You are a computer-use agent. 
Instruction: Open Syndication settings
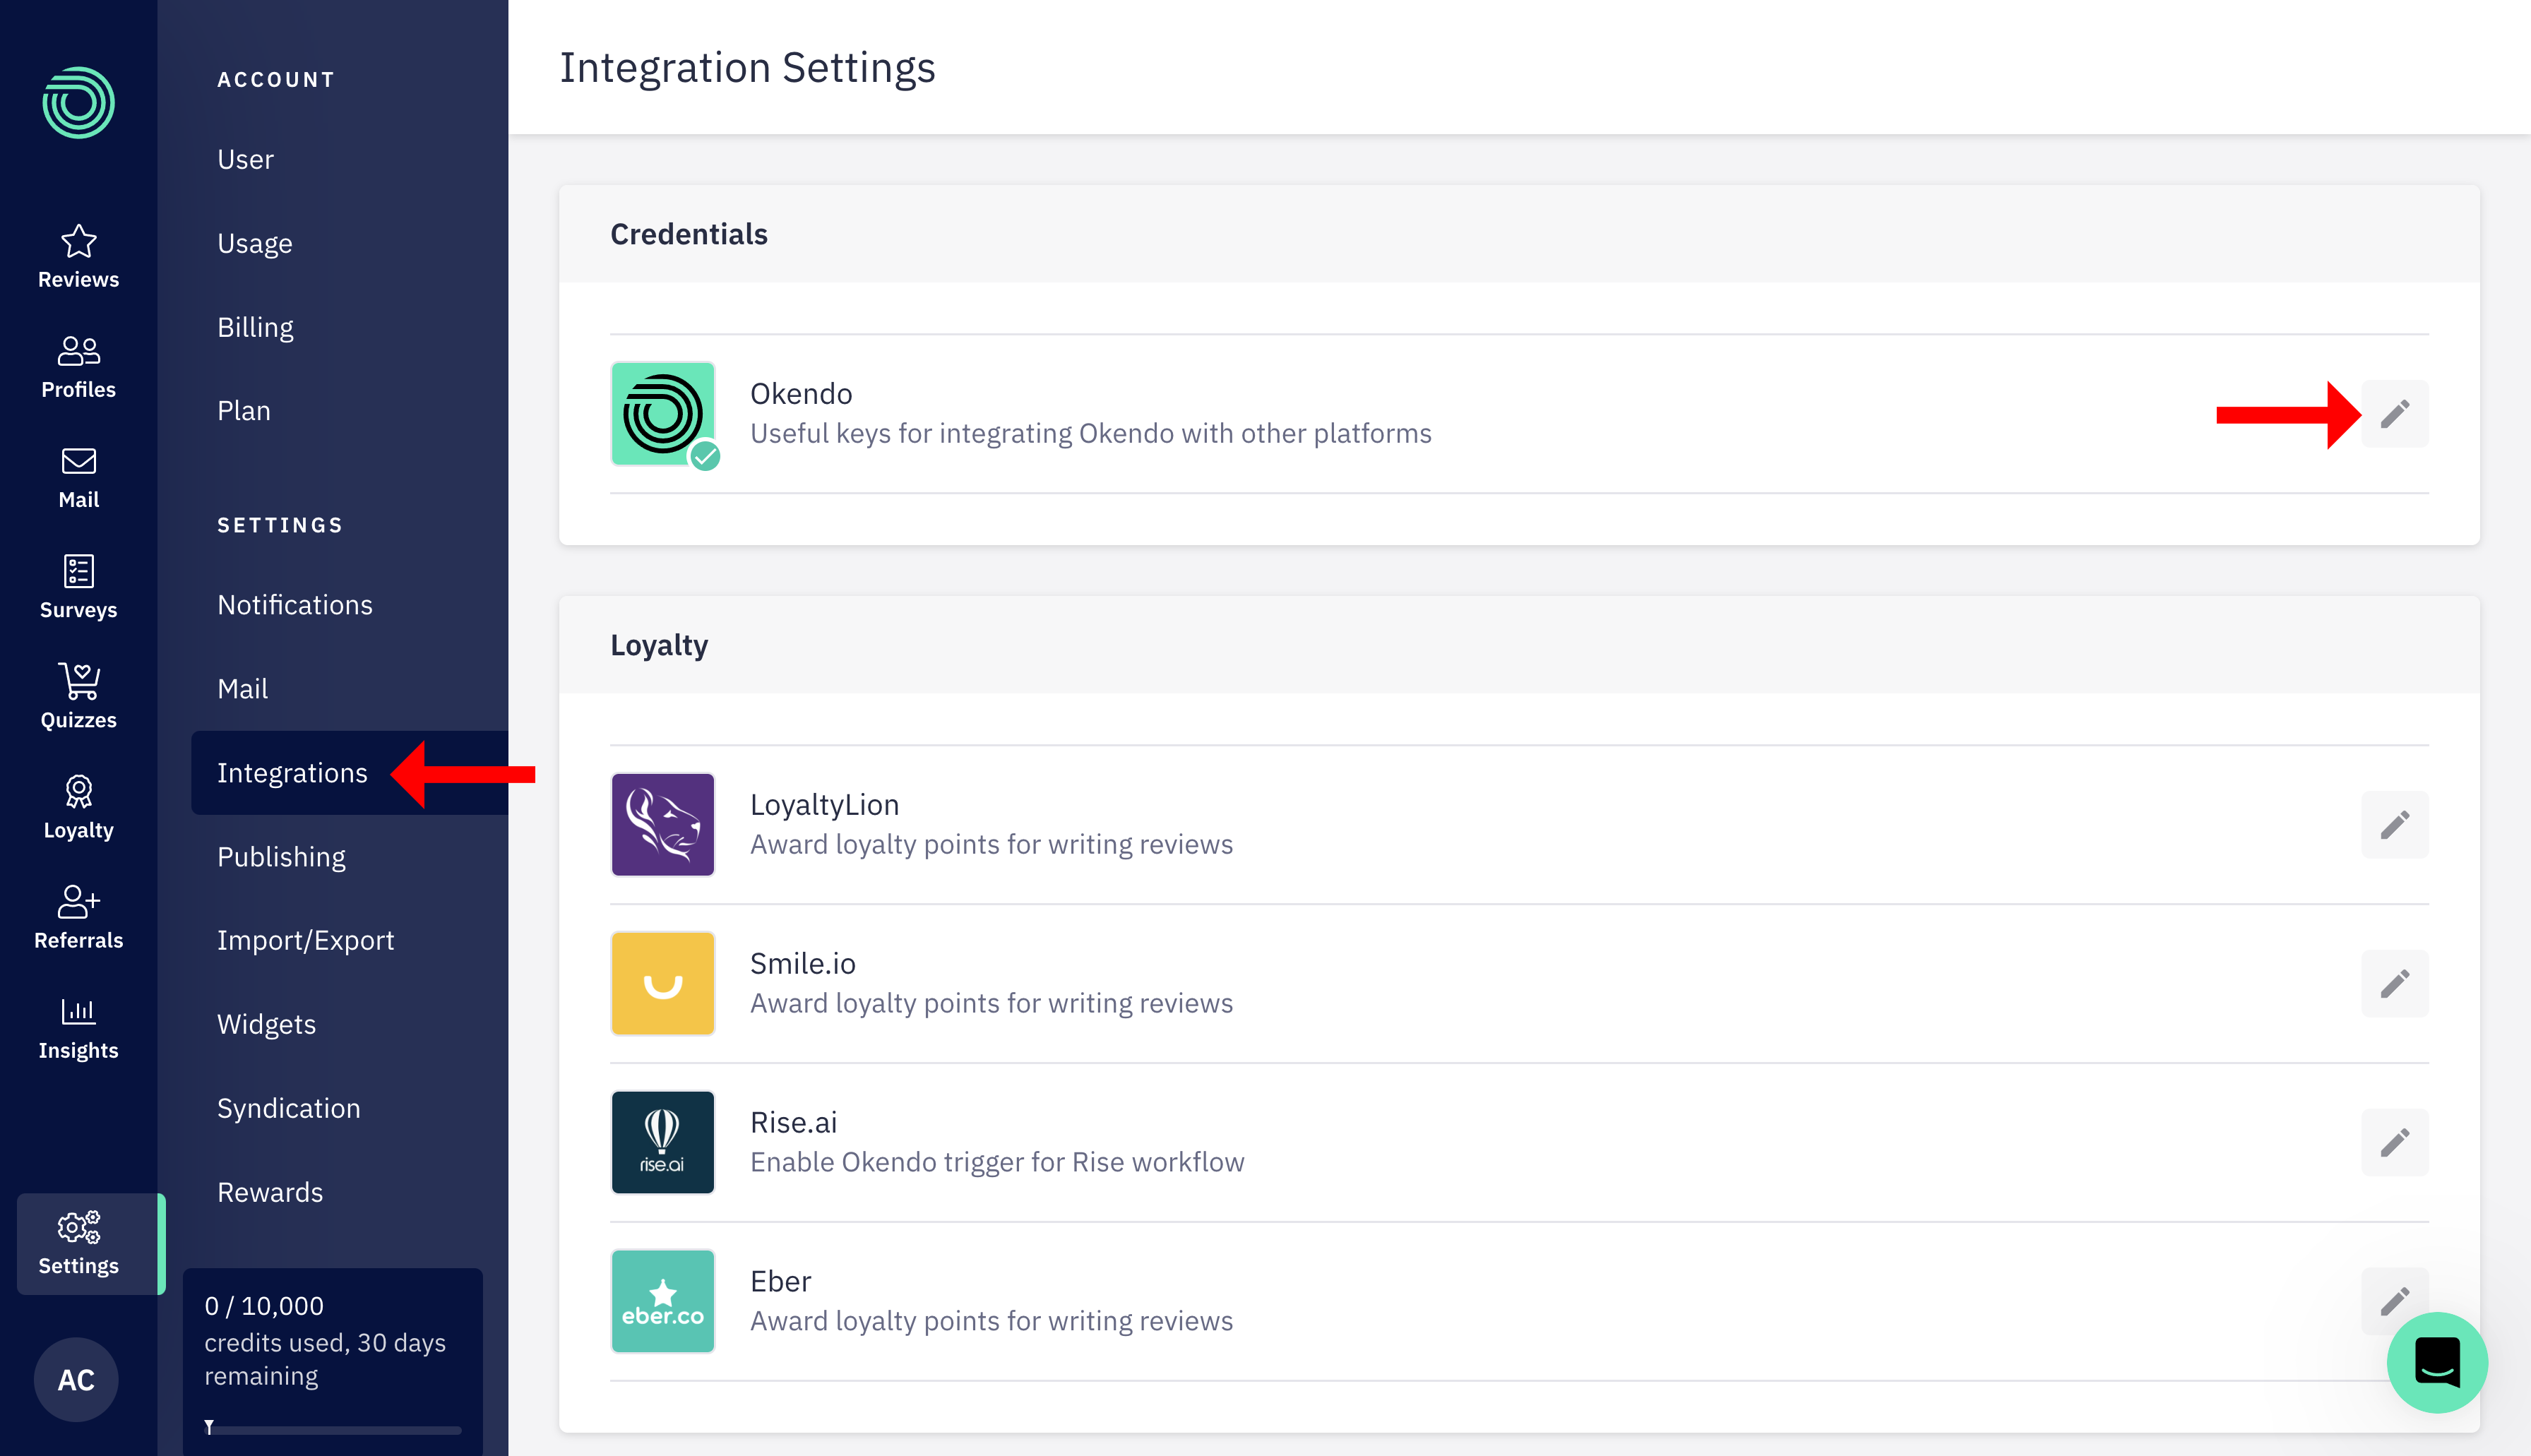point(288,1108)
